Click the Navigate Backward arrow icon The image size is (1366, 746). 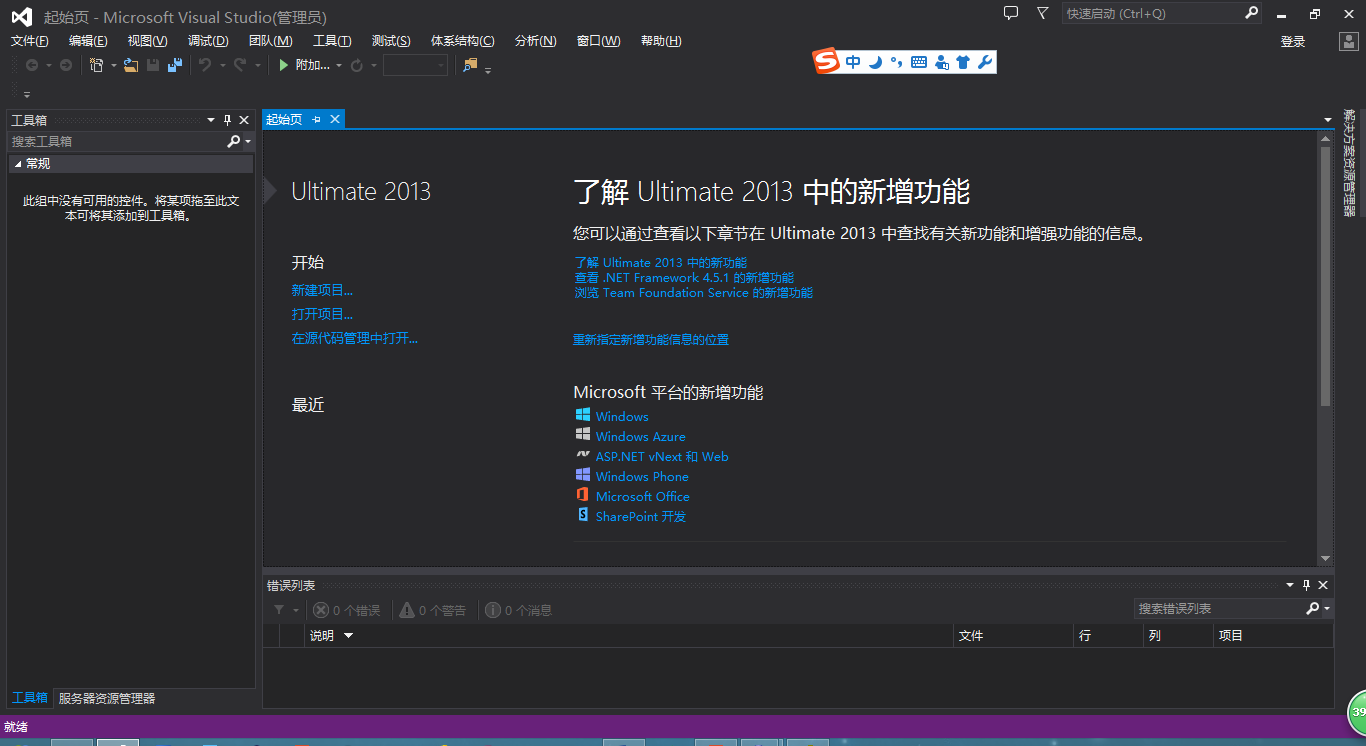pyautogui.click(x=32, y=65)
